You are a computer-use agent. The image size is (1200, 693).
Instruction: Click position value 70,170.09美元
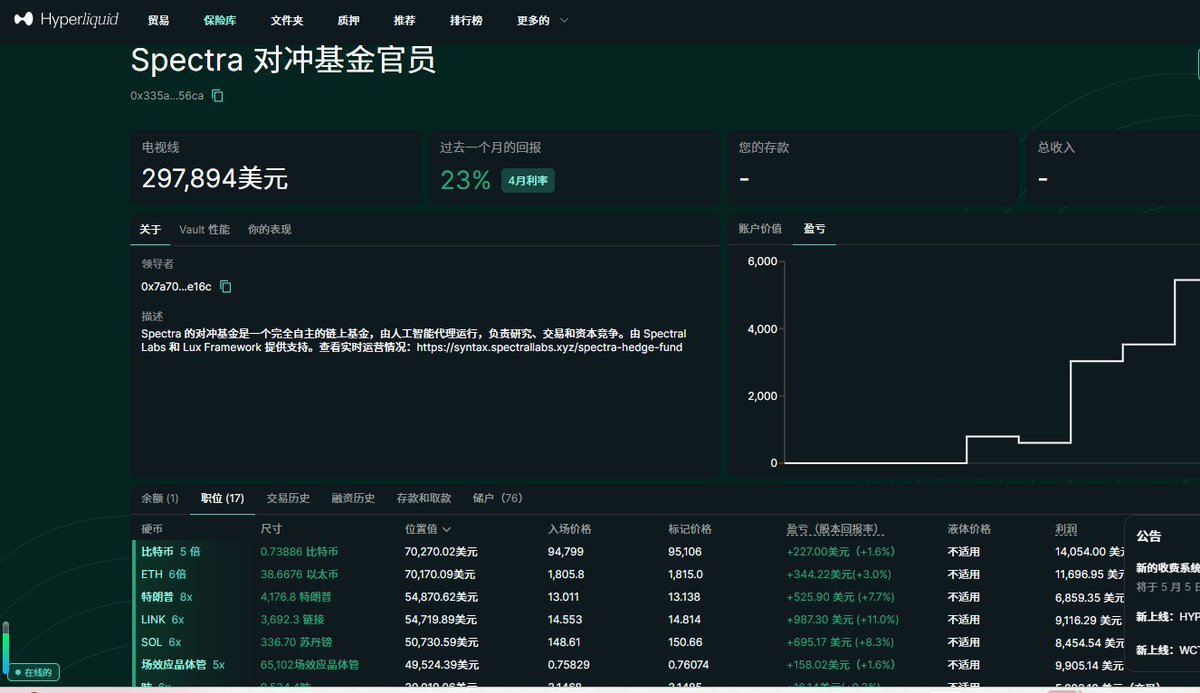coord(440,574)
